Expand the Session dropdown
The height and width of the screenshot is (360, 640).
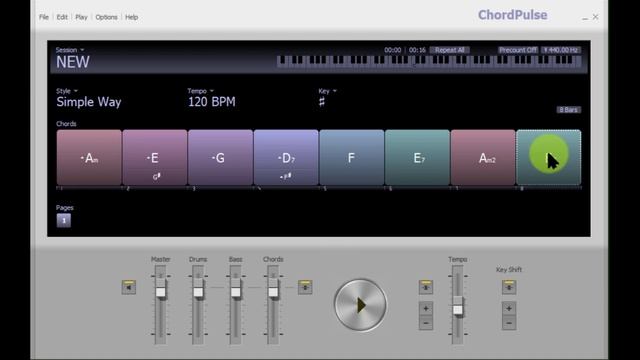(x=70, y=50)
